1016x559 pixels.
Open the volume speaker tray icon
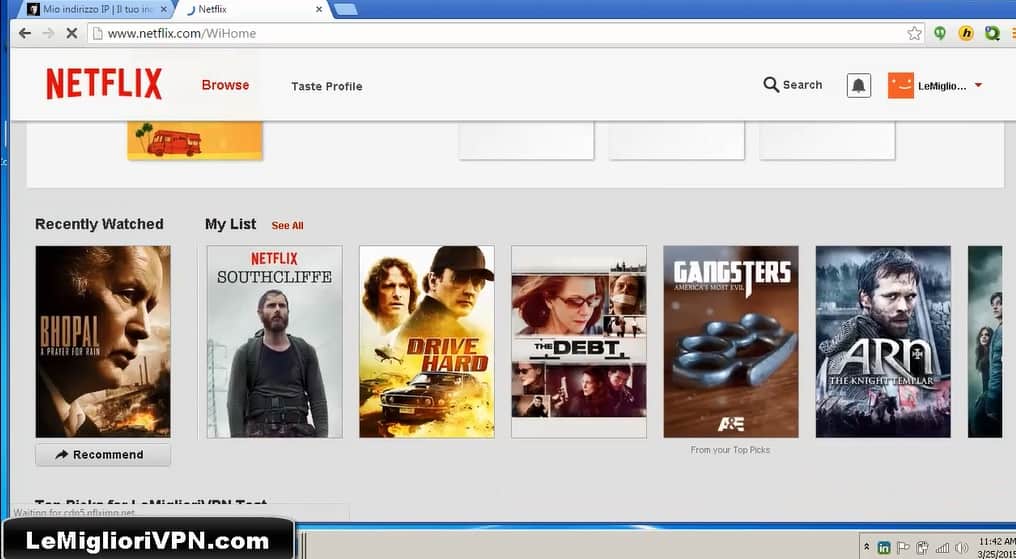click(962, 548)
